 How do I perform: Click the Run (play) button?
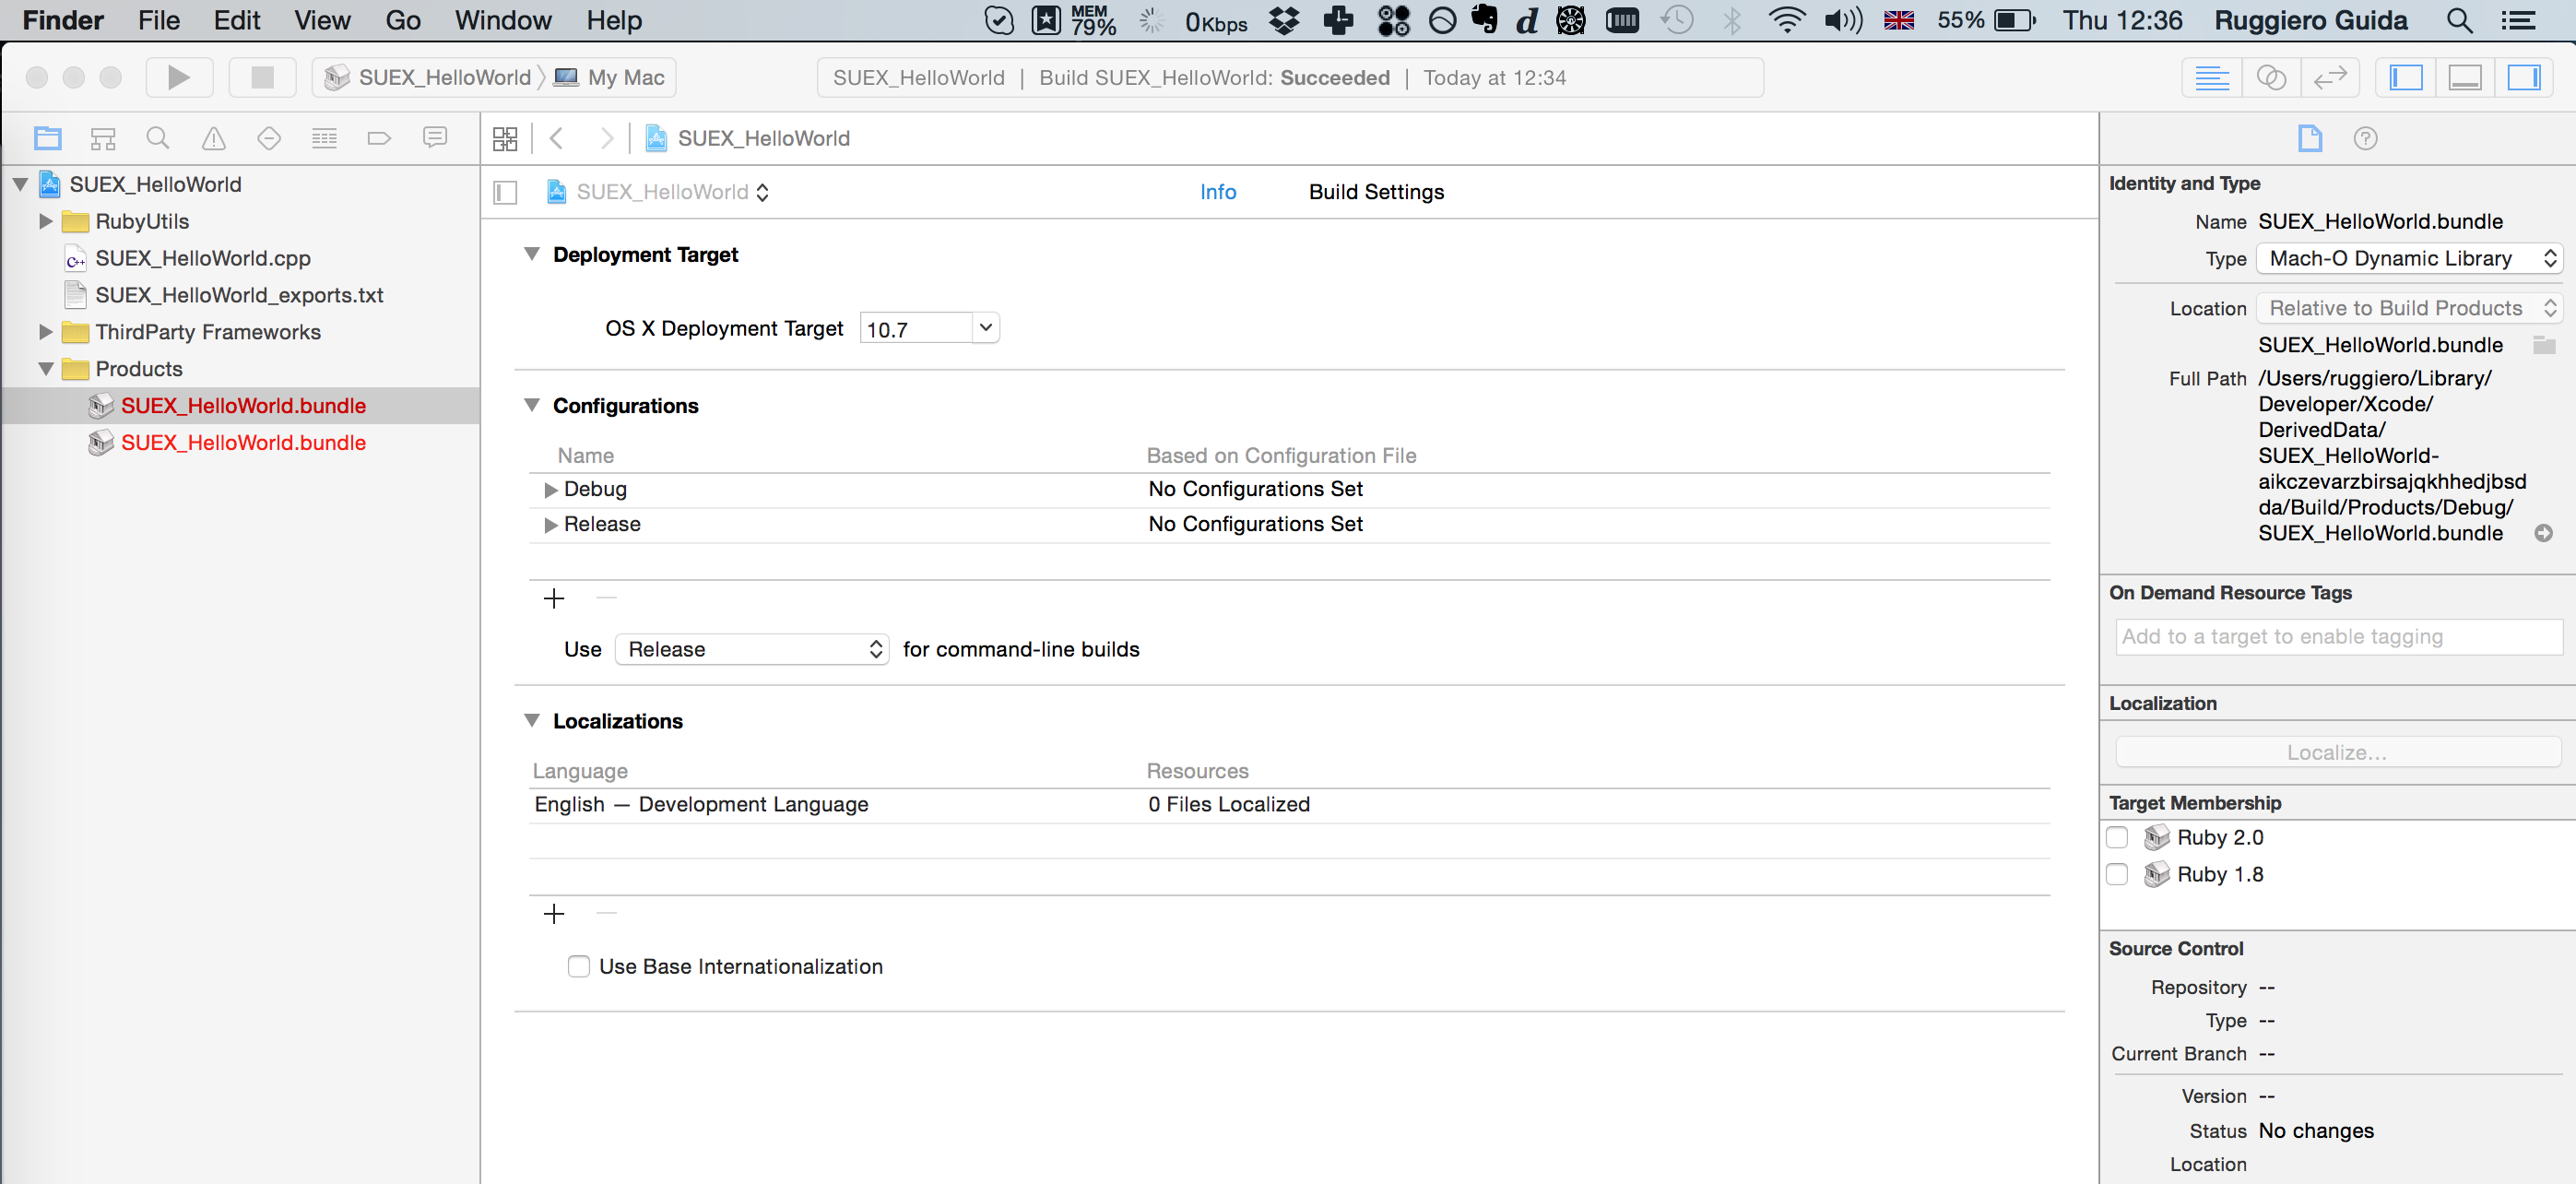pyautogui.click(x=179, y=77)
